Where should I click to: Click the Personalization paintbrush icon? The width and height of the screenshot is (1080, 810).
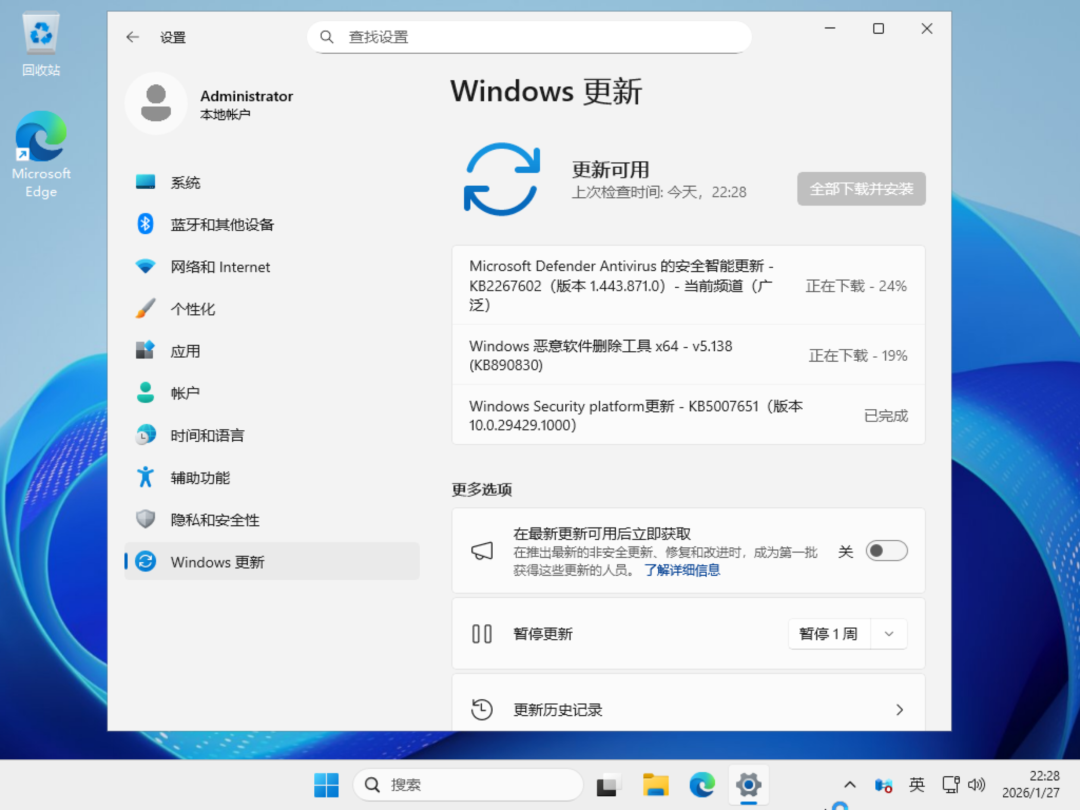click(x=145, y=308)
